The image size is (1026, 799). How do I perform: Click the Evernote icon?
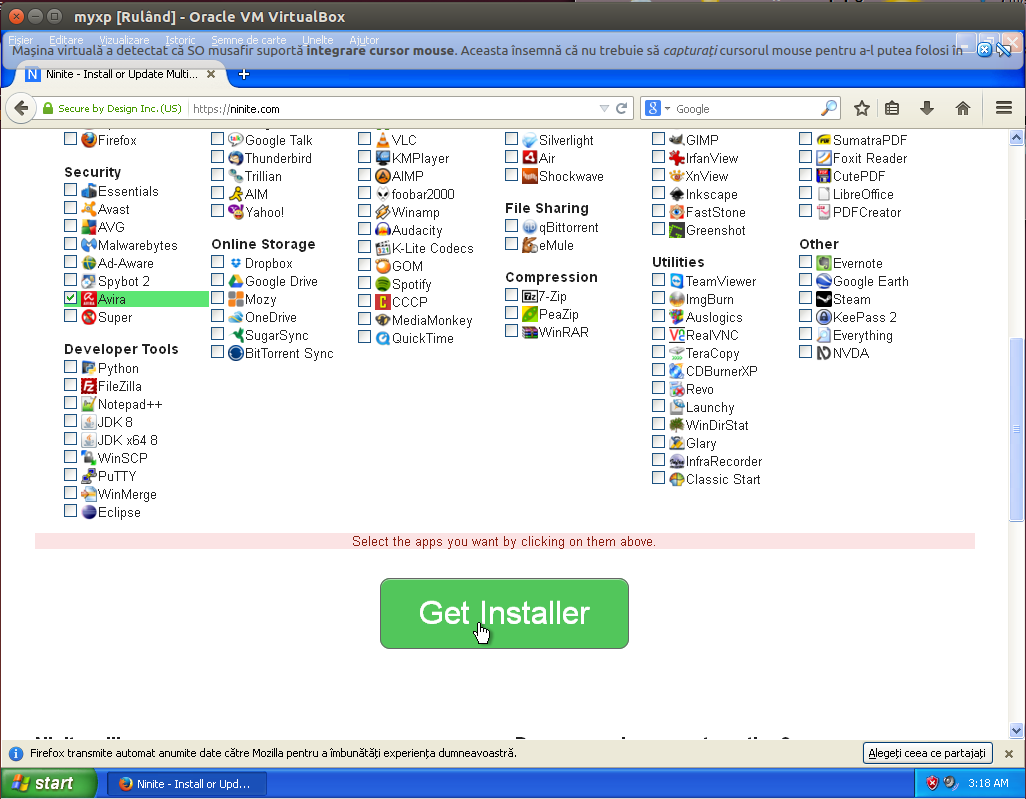point(824,262)
